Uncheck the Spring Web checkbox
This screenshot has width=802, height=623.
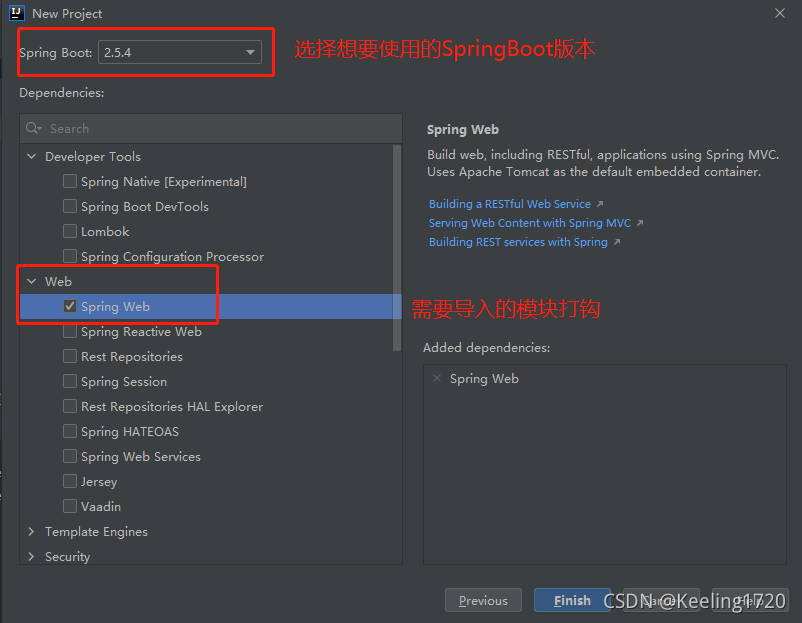pos(70,306)
